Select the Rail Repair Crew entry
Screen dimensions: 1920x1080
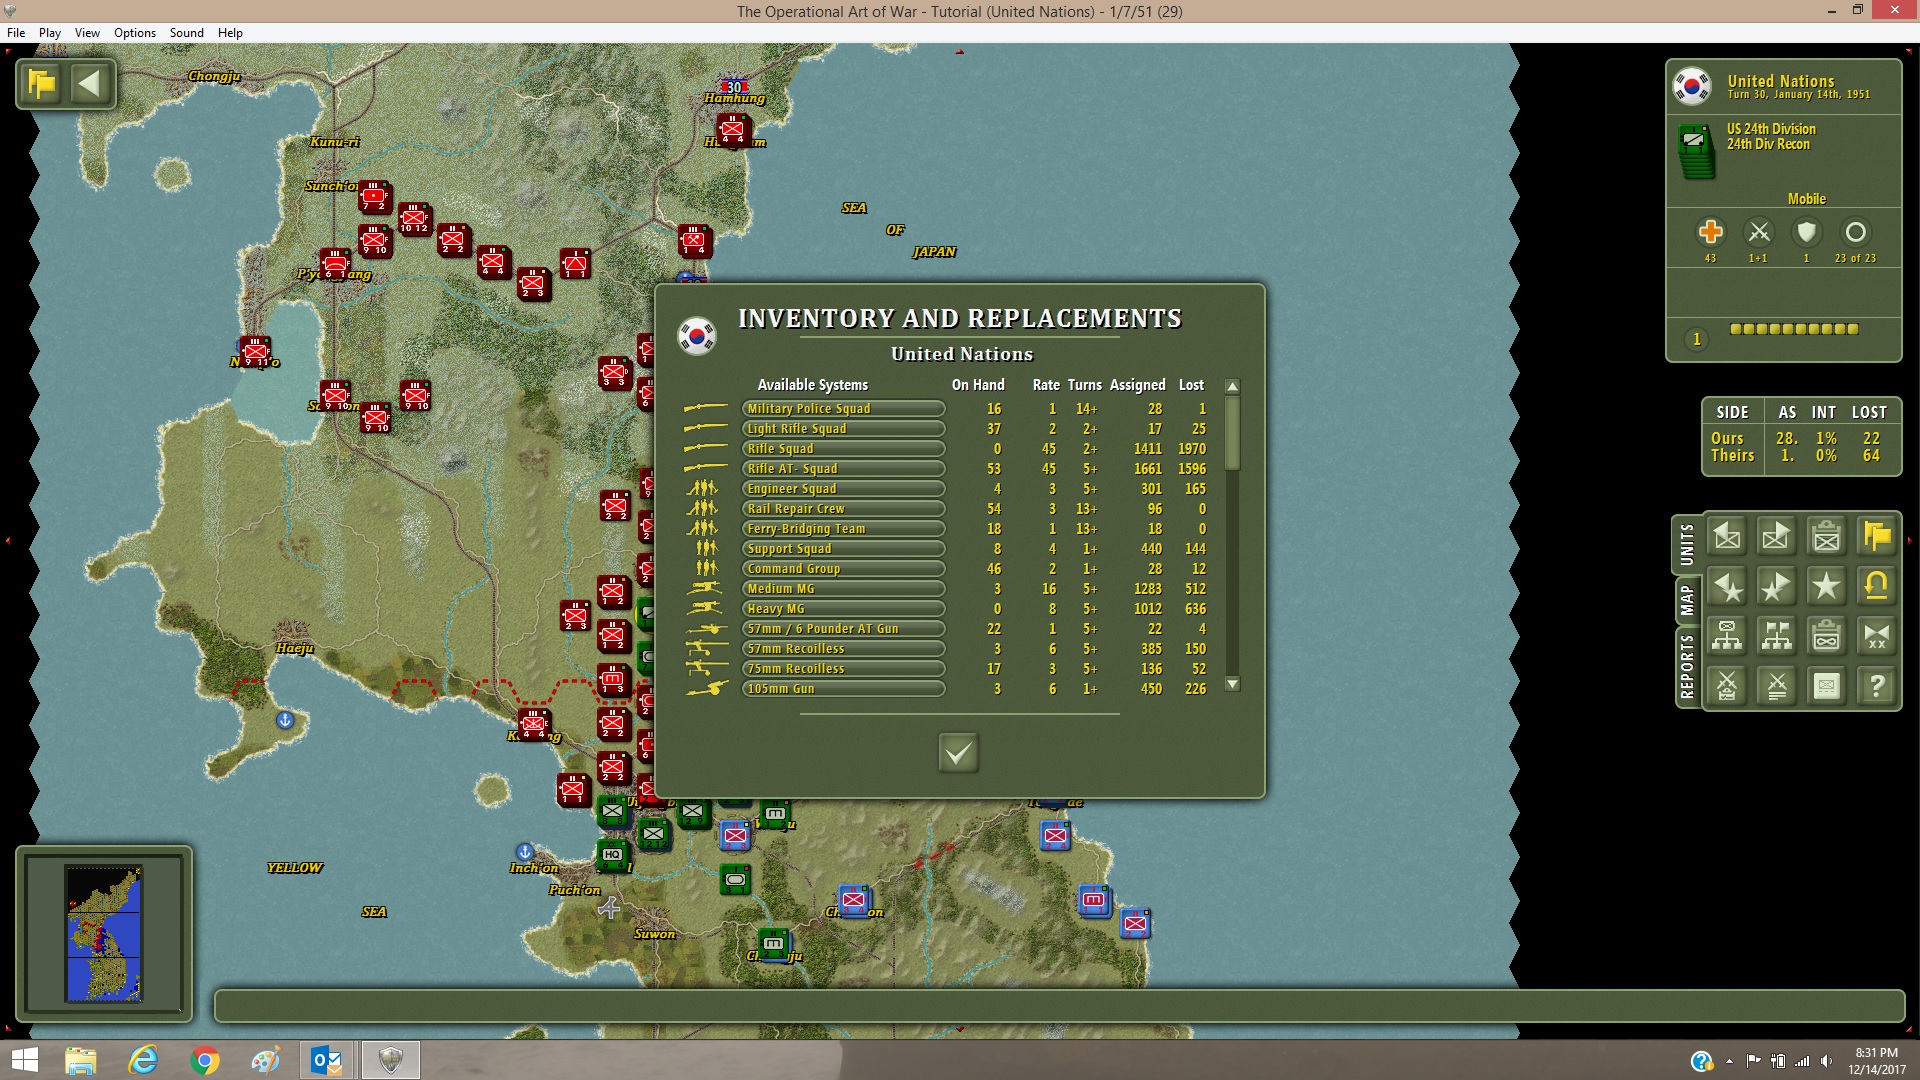843,509
